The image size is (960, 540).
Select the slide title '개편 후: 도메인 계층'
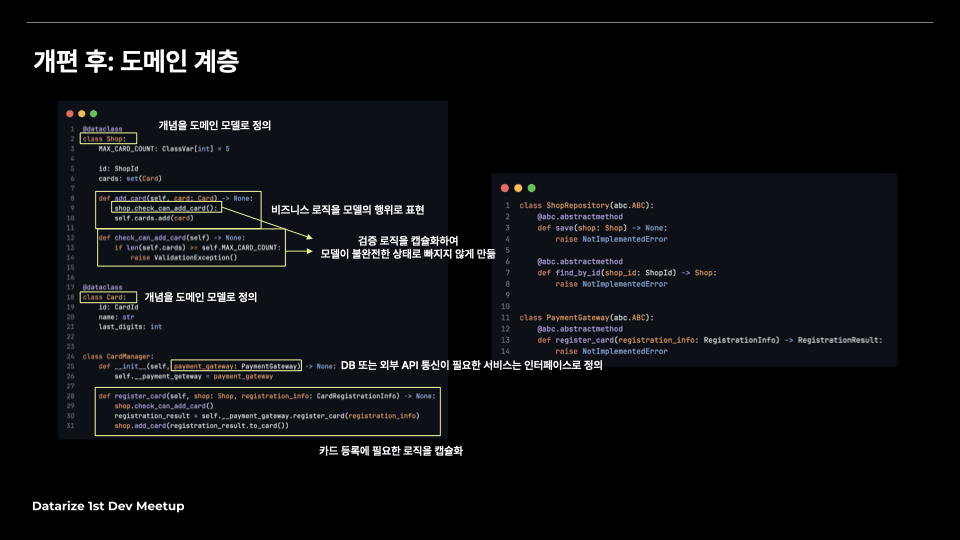point(135,61)
